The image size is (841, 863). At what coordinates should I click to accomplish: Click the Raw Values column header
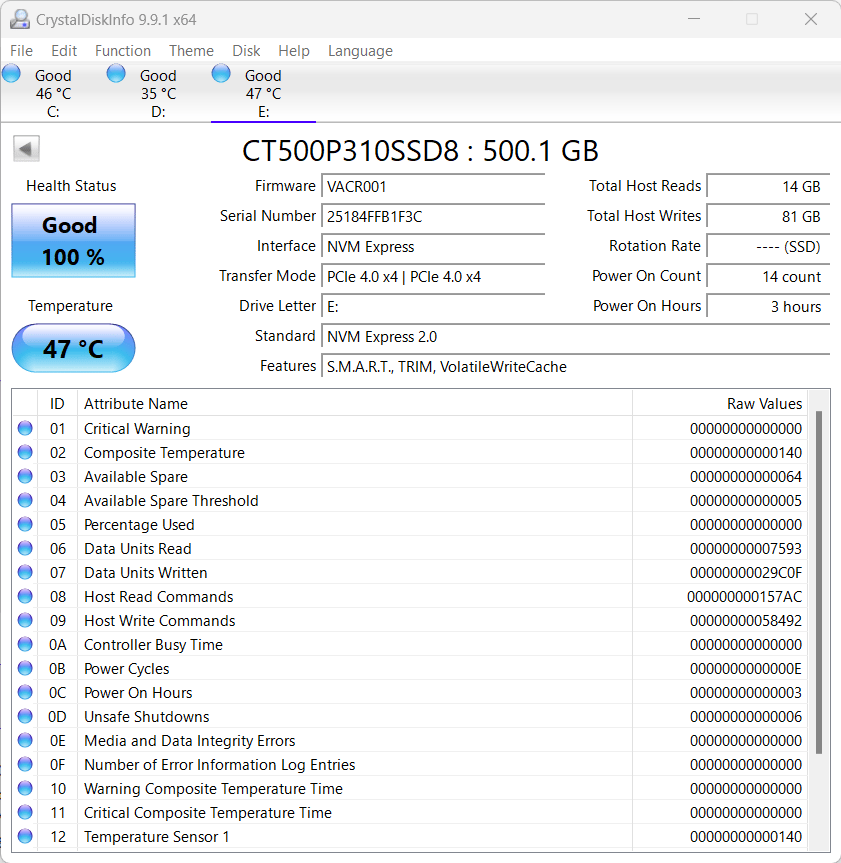point(720,403)
